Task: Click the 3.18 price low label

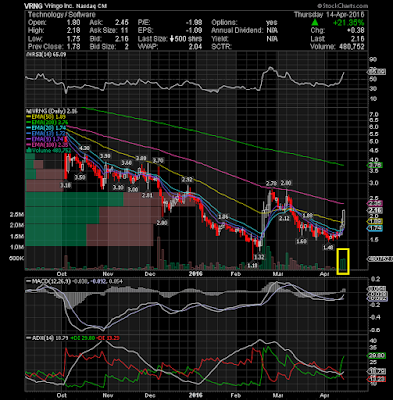Action: pyautogui.click(x=66, y=185)
